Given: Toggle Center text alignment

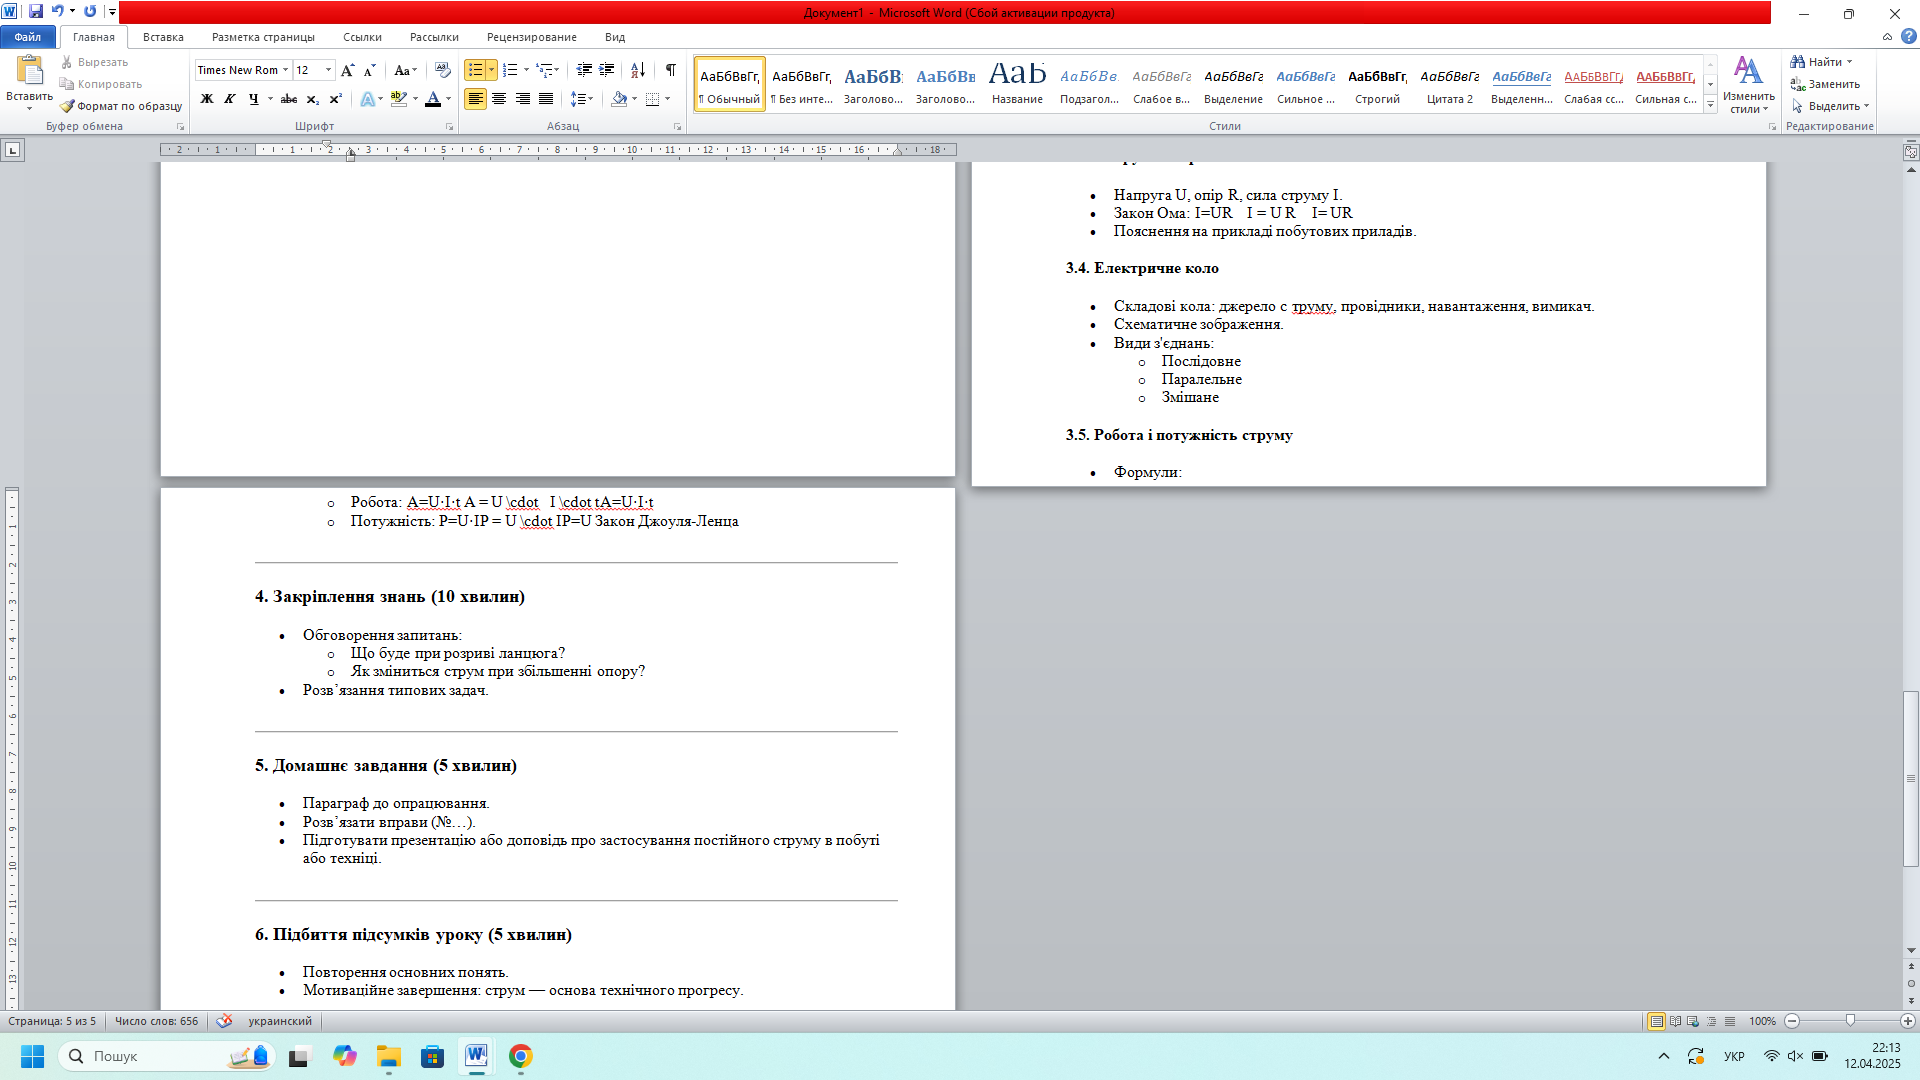Looking at the screenshot, I should click(499, 99).
